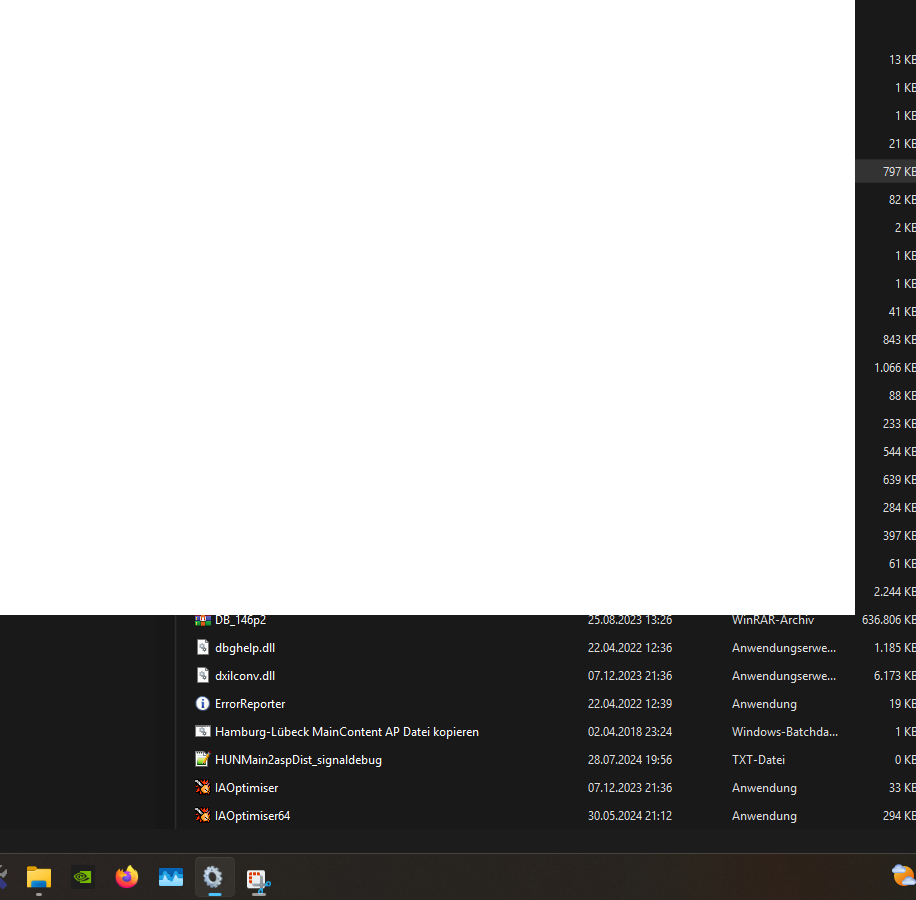Click date 07.12.2023 21:36 of dxilconv.dll
Screen dimensions: 916x900
[x=630, y=676]
